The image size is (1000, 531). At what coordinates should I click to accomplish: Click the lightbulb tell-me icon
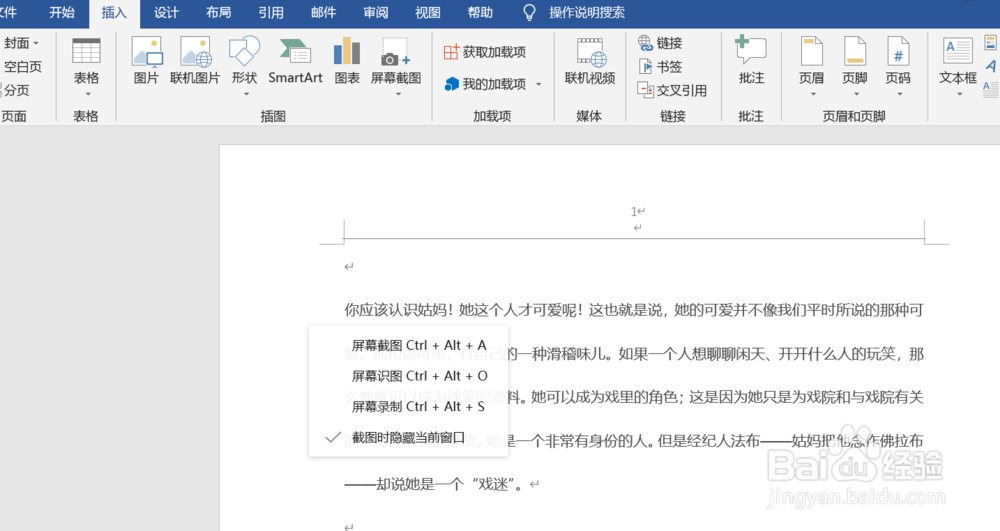tap(529, 13)
